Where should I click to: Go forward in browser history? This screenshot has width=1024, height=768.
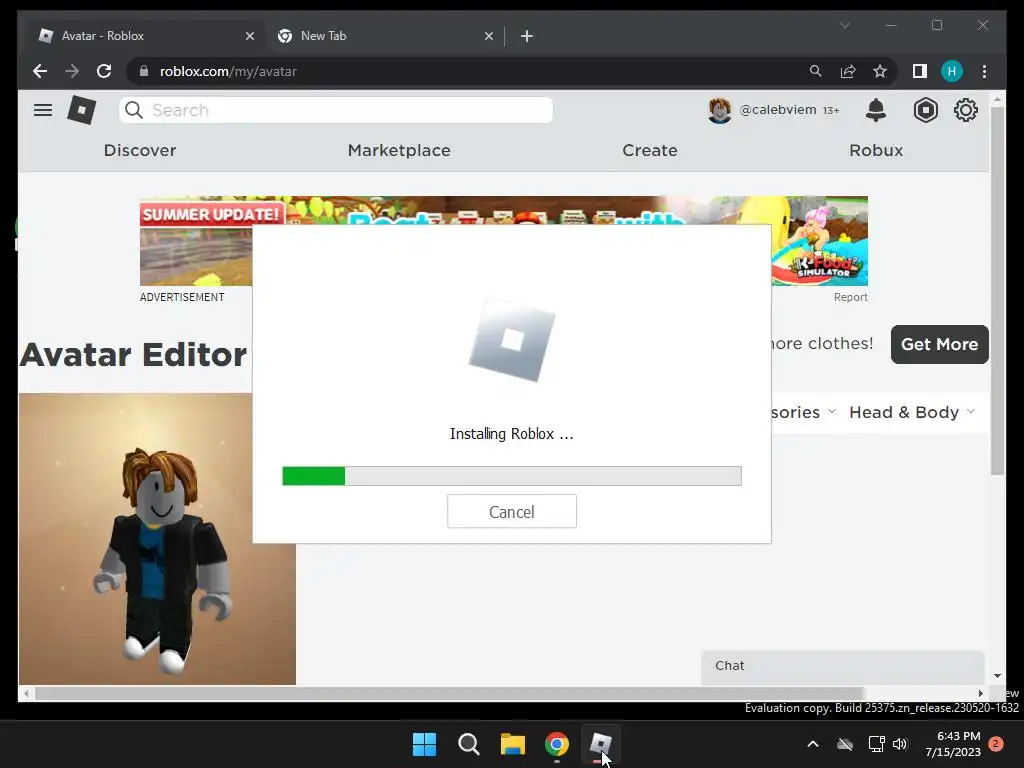coord(72,71)
